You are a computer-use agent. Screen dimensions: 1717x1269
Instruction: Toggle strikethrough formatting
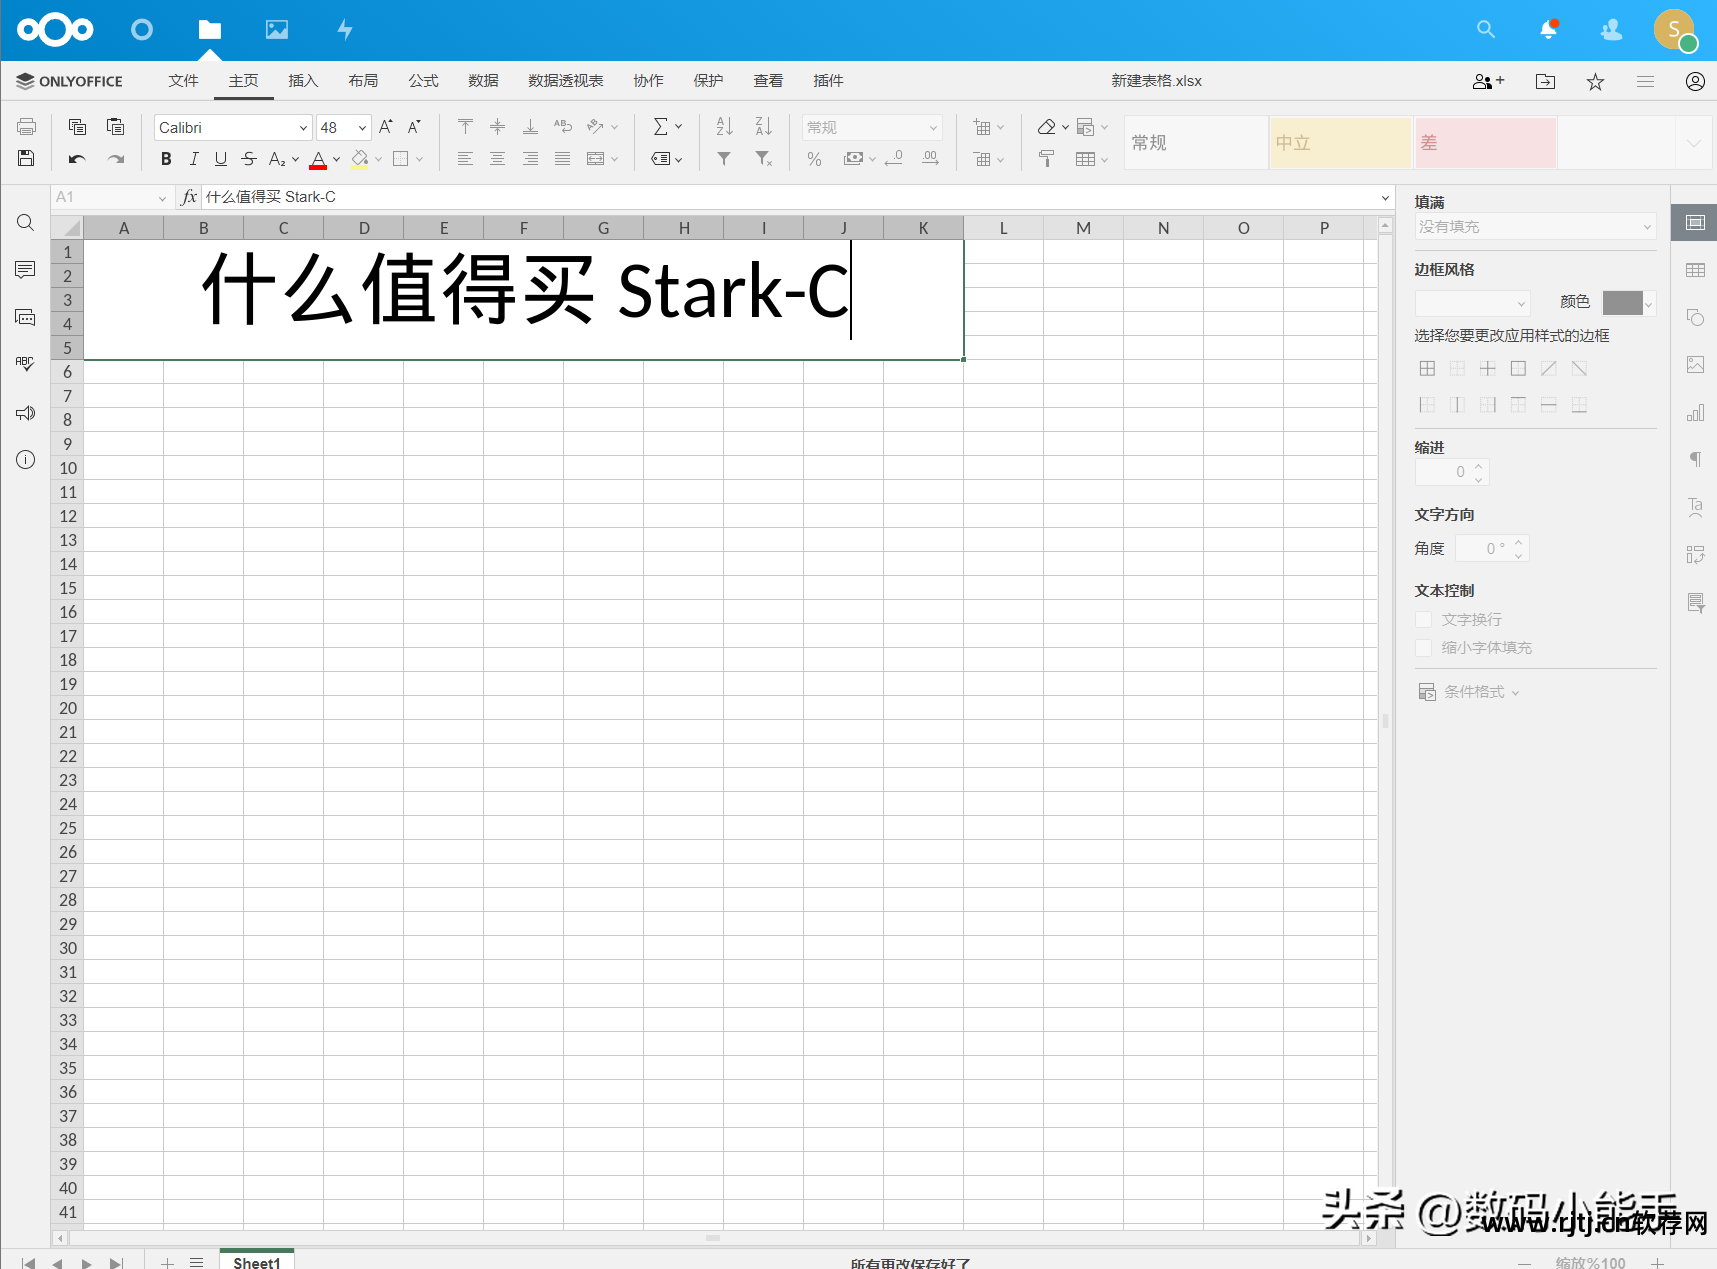point(249,159)
